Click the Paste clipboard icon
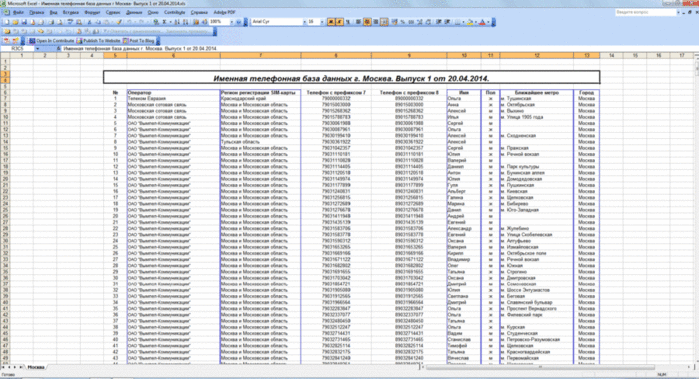This screenshot has width=699, height=379. (x=106, y=22)
